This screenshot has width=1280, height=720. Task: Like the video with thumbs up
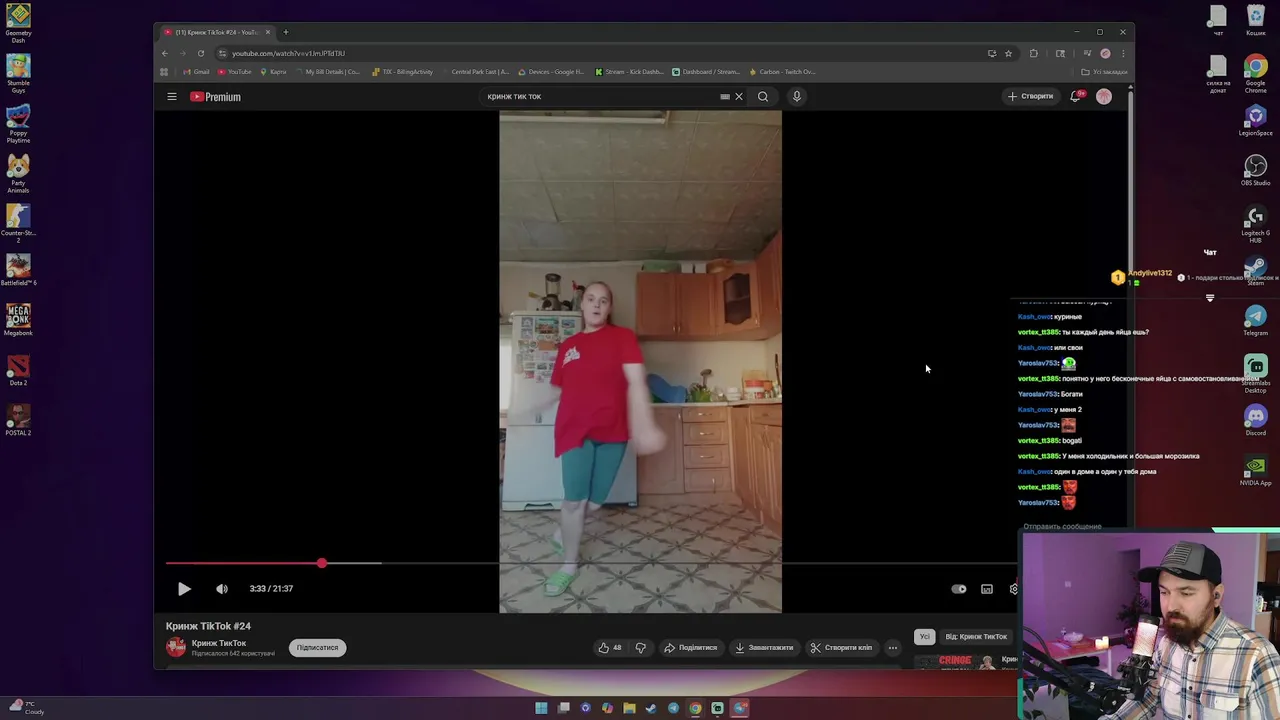tap(610, 648)
